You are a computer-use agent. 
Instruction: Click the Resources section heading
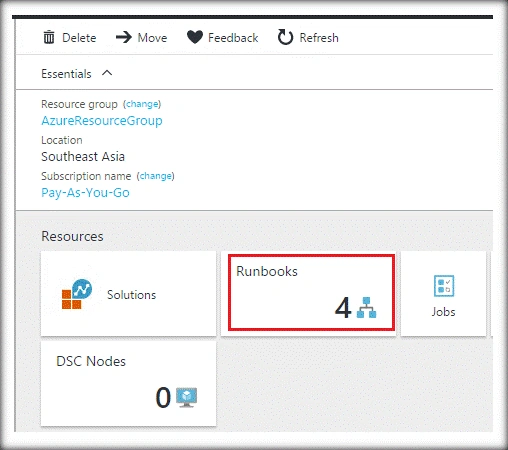[72, 236]
